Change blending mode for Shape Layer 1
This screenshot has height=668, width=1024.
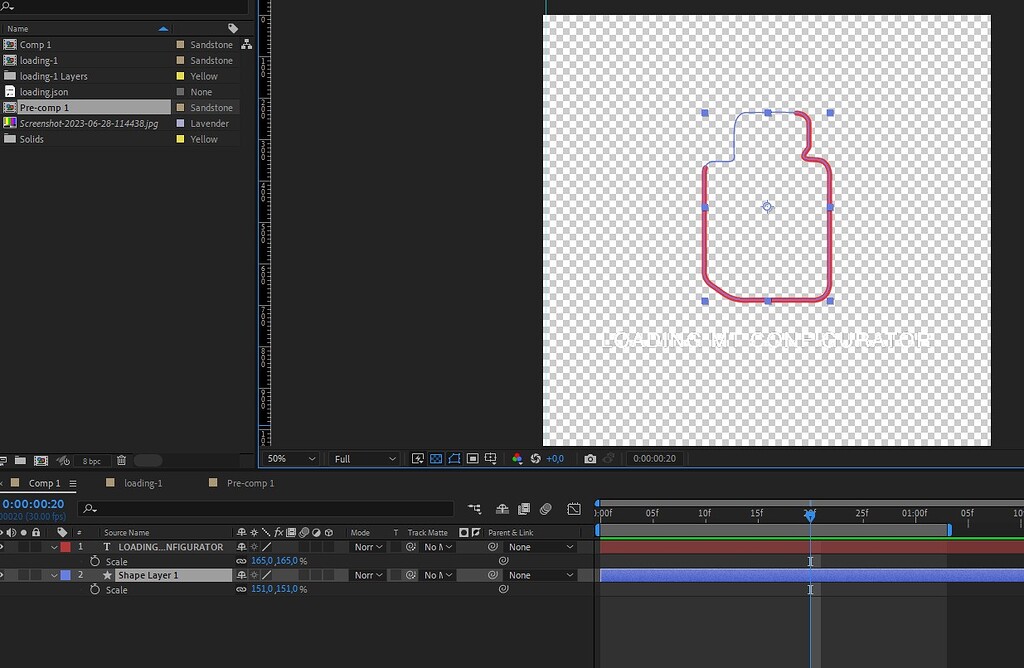click(x=368, y=574)
